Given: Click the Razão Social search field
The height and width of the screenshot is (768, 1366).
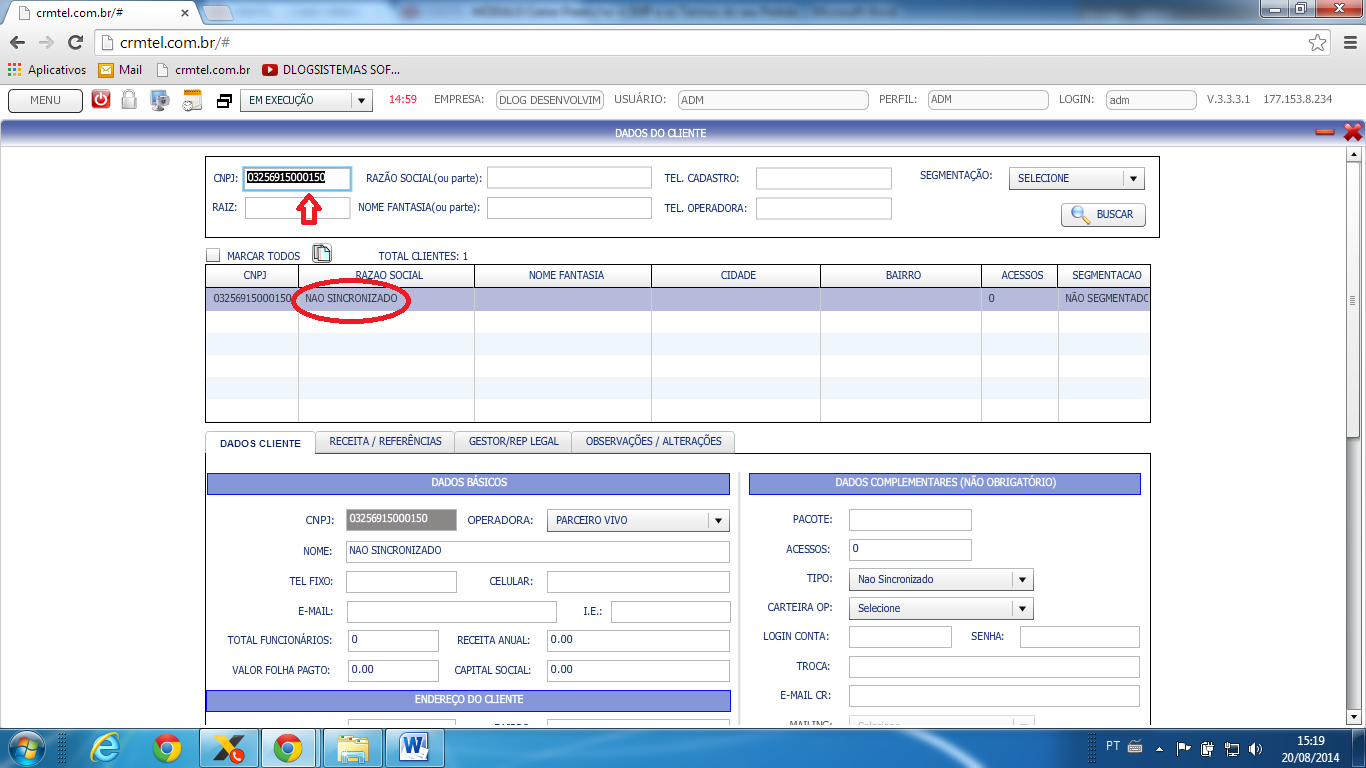Looking at the screenshot, I should (x=569, y=178).
